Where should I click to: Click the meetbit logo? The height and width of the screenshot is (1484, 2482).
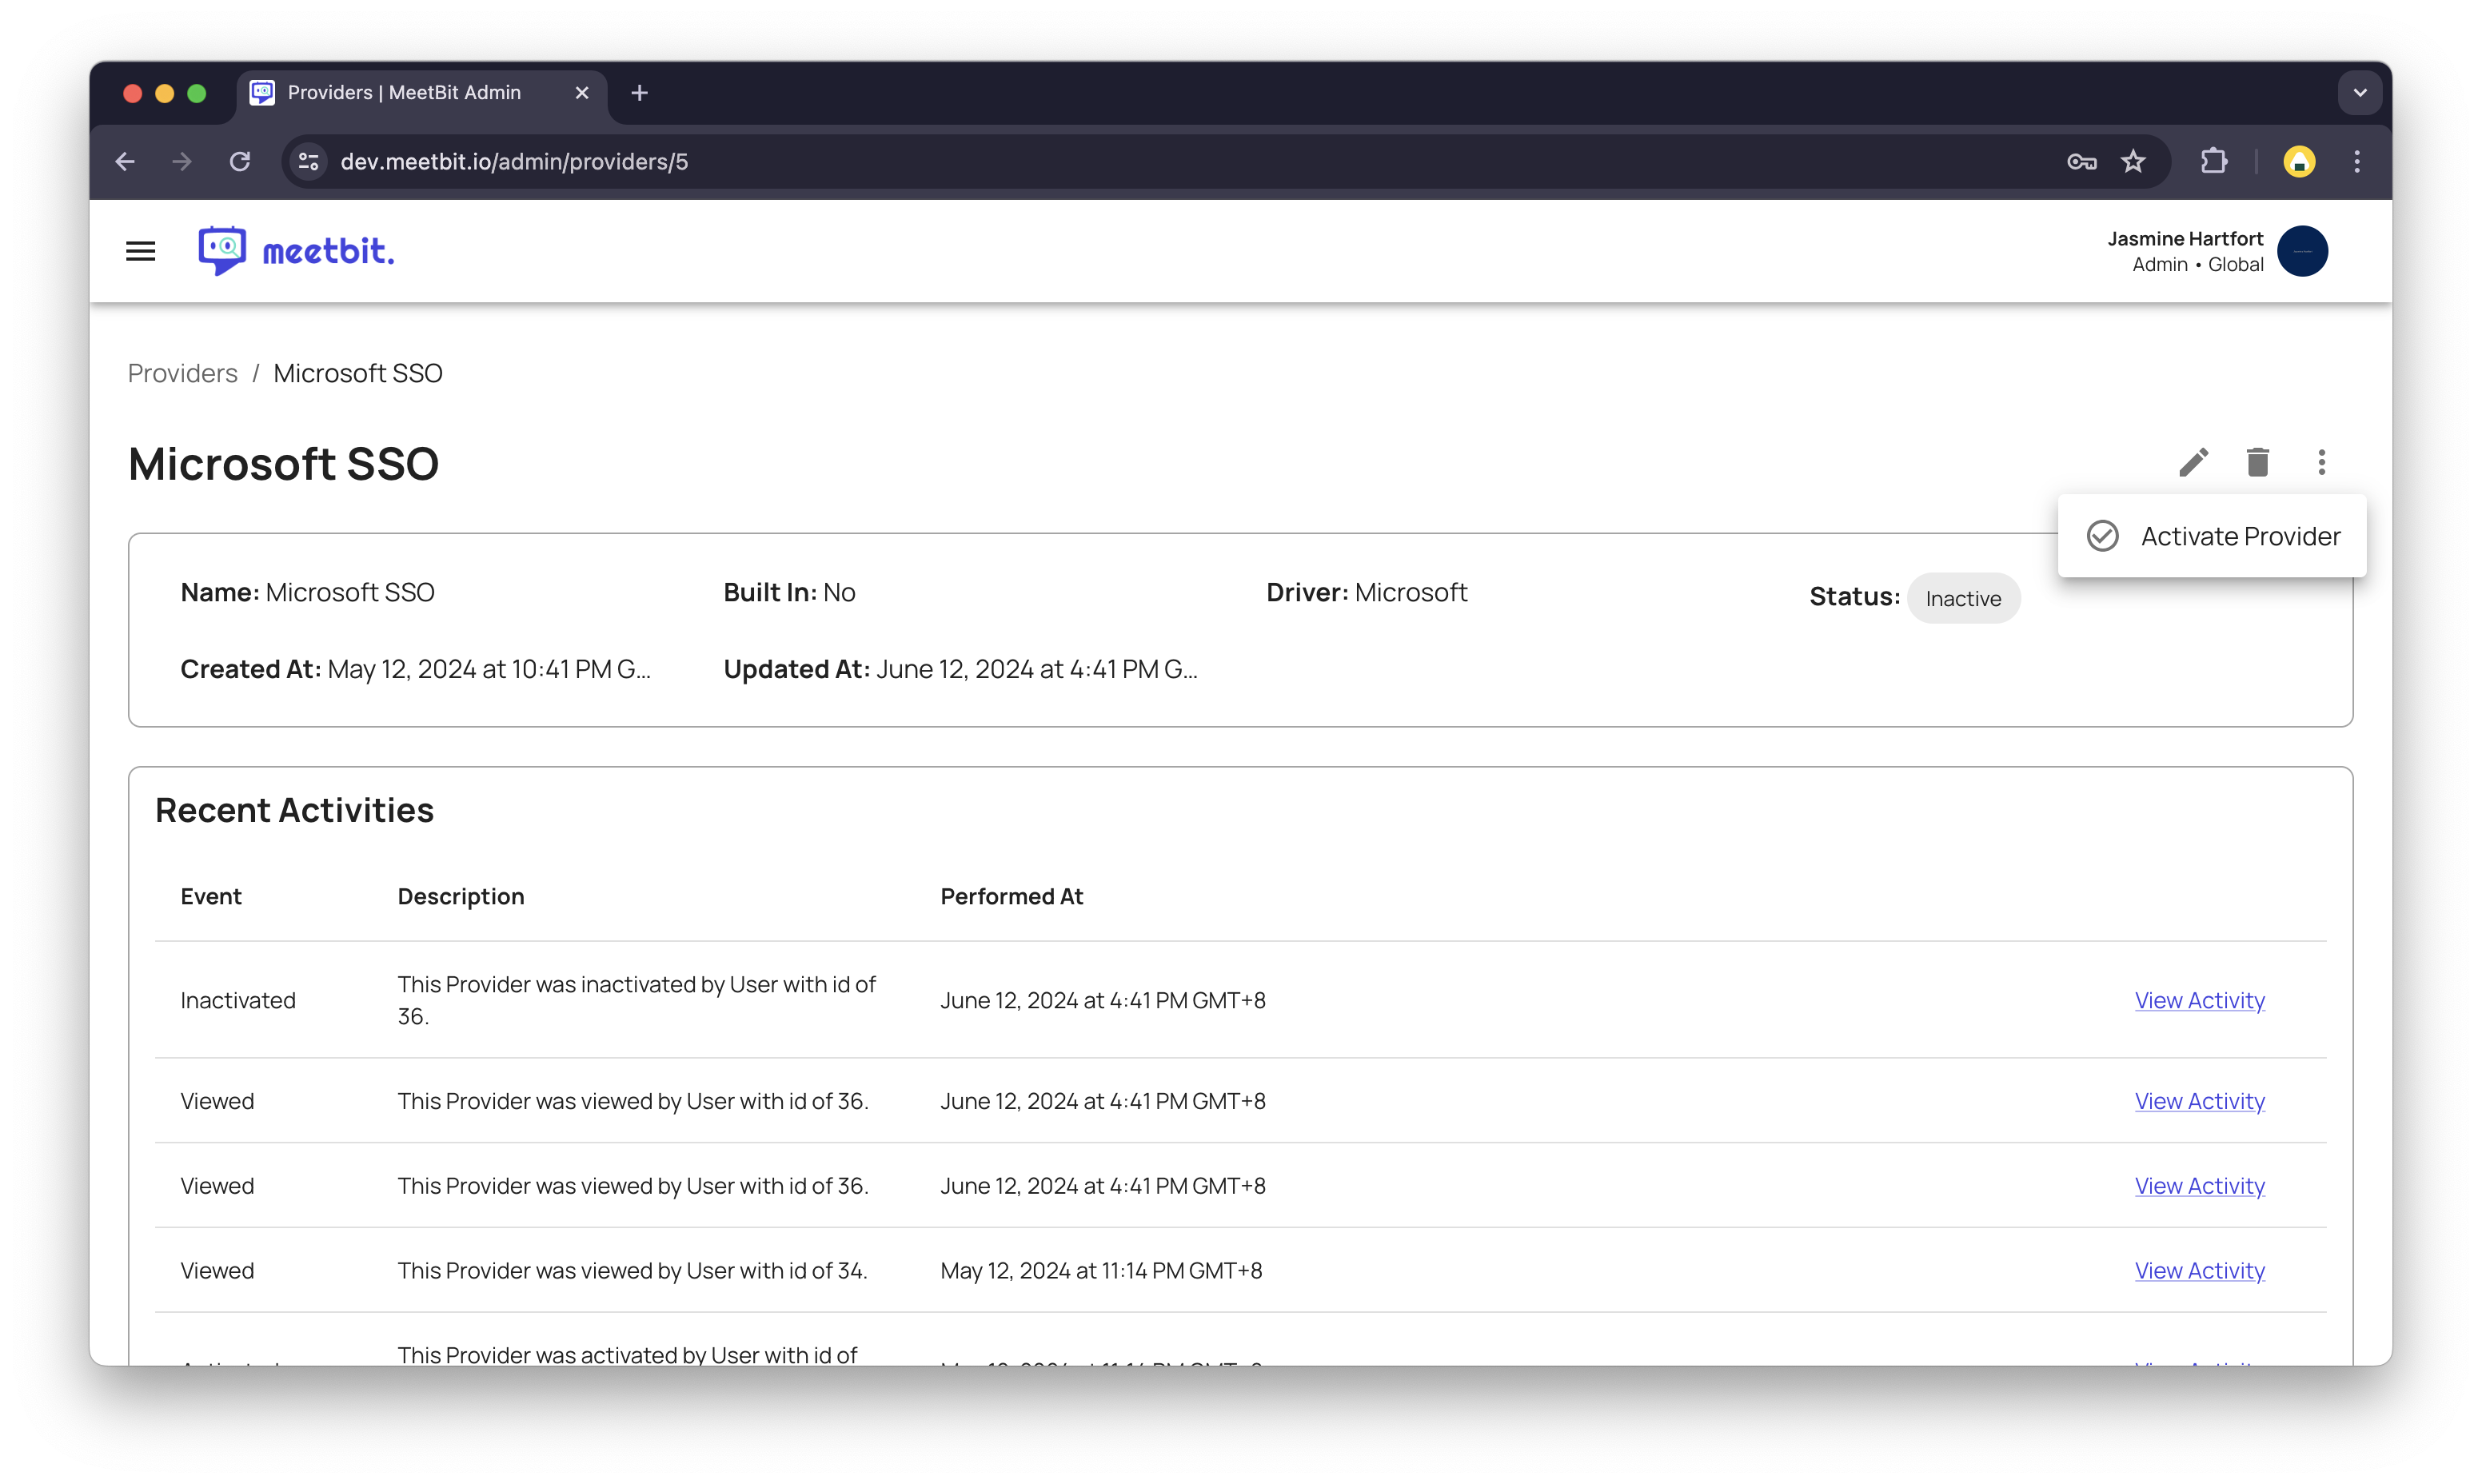click(296, 251)
